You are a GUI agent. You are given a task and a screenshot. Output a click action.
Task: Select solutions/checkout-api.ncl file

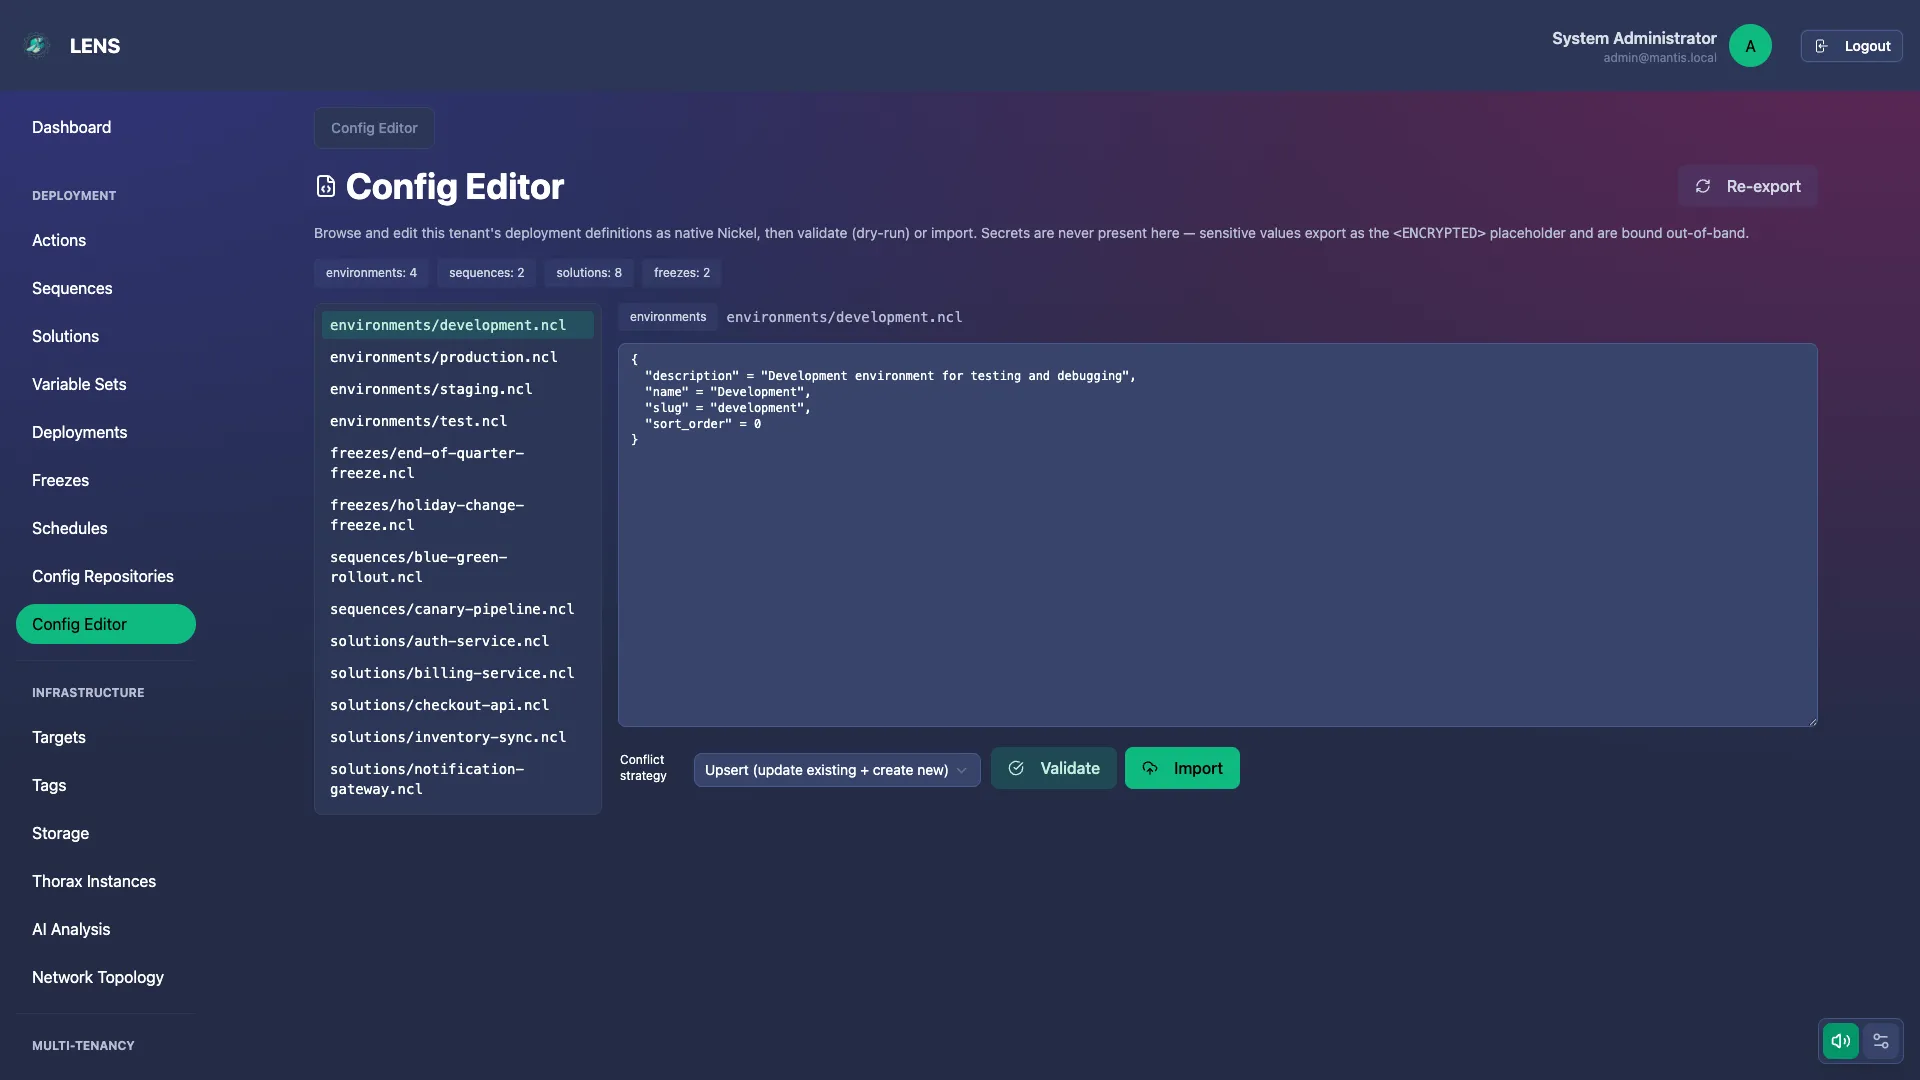(458, 705)
